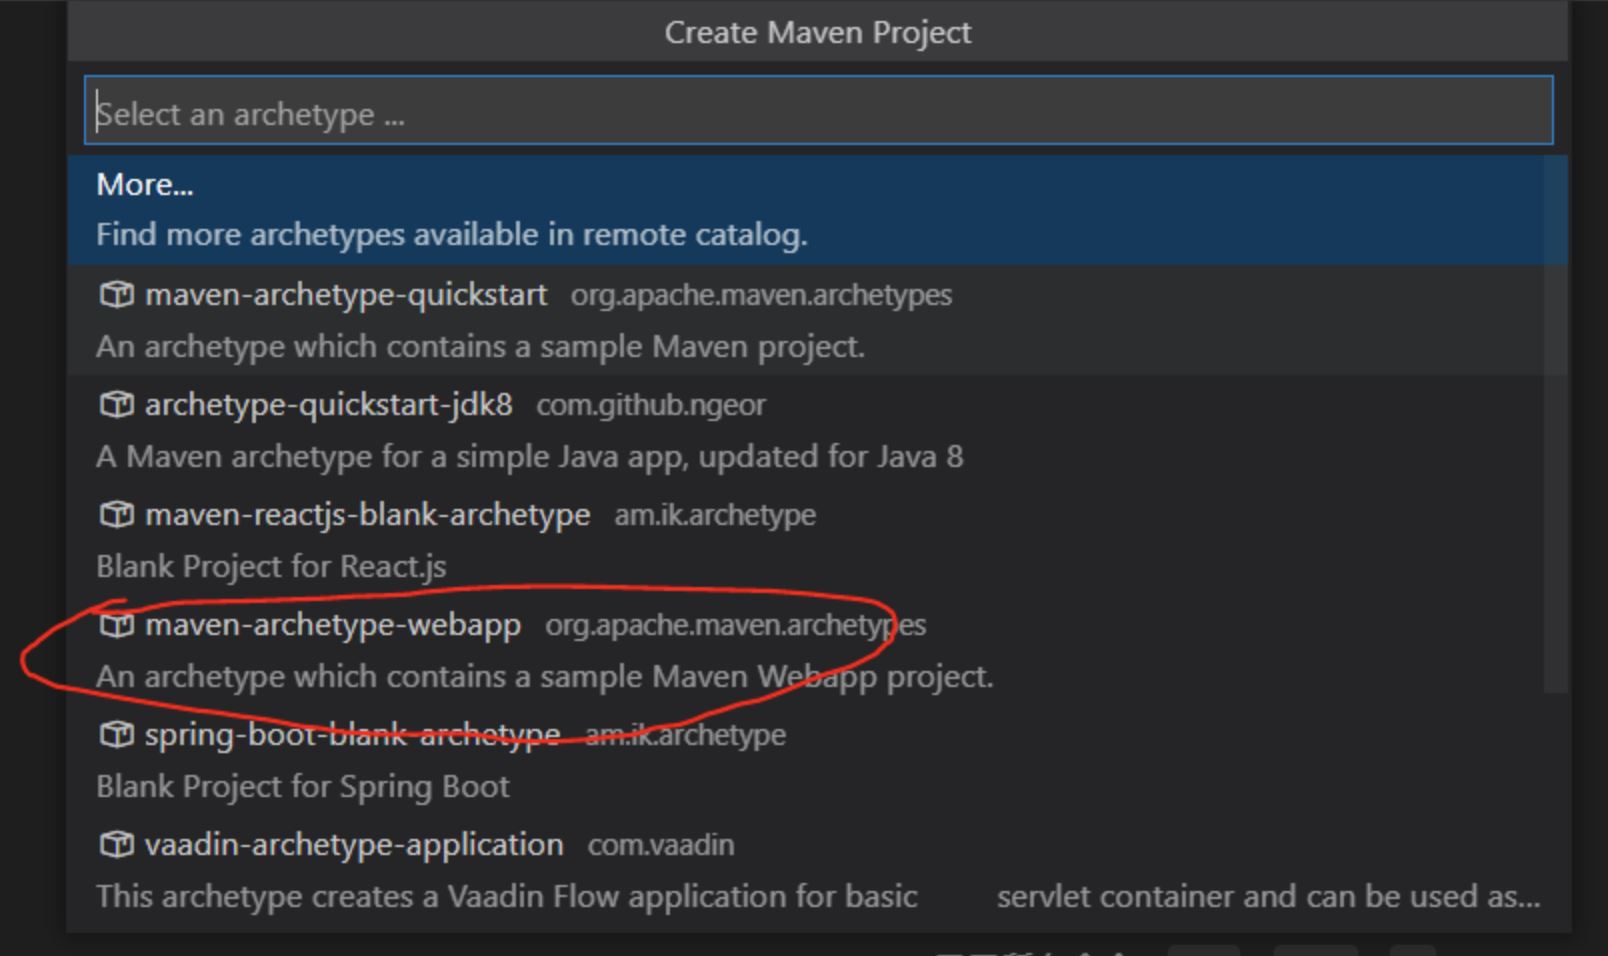Click 'Find more archetypes available in remote catalog.'
This screenshot has width=1608, height=956.
coord(451,234)
